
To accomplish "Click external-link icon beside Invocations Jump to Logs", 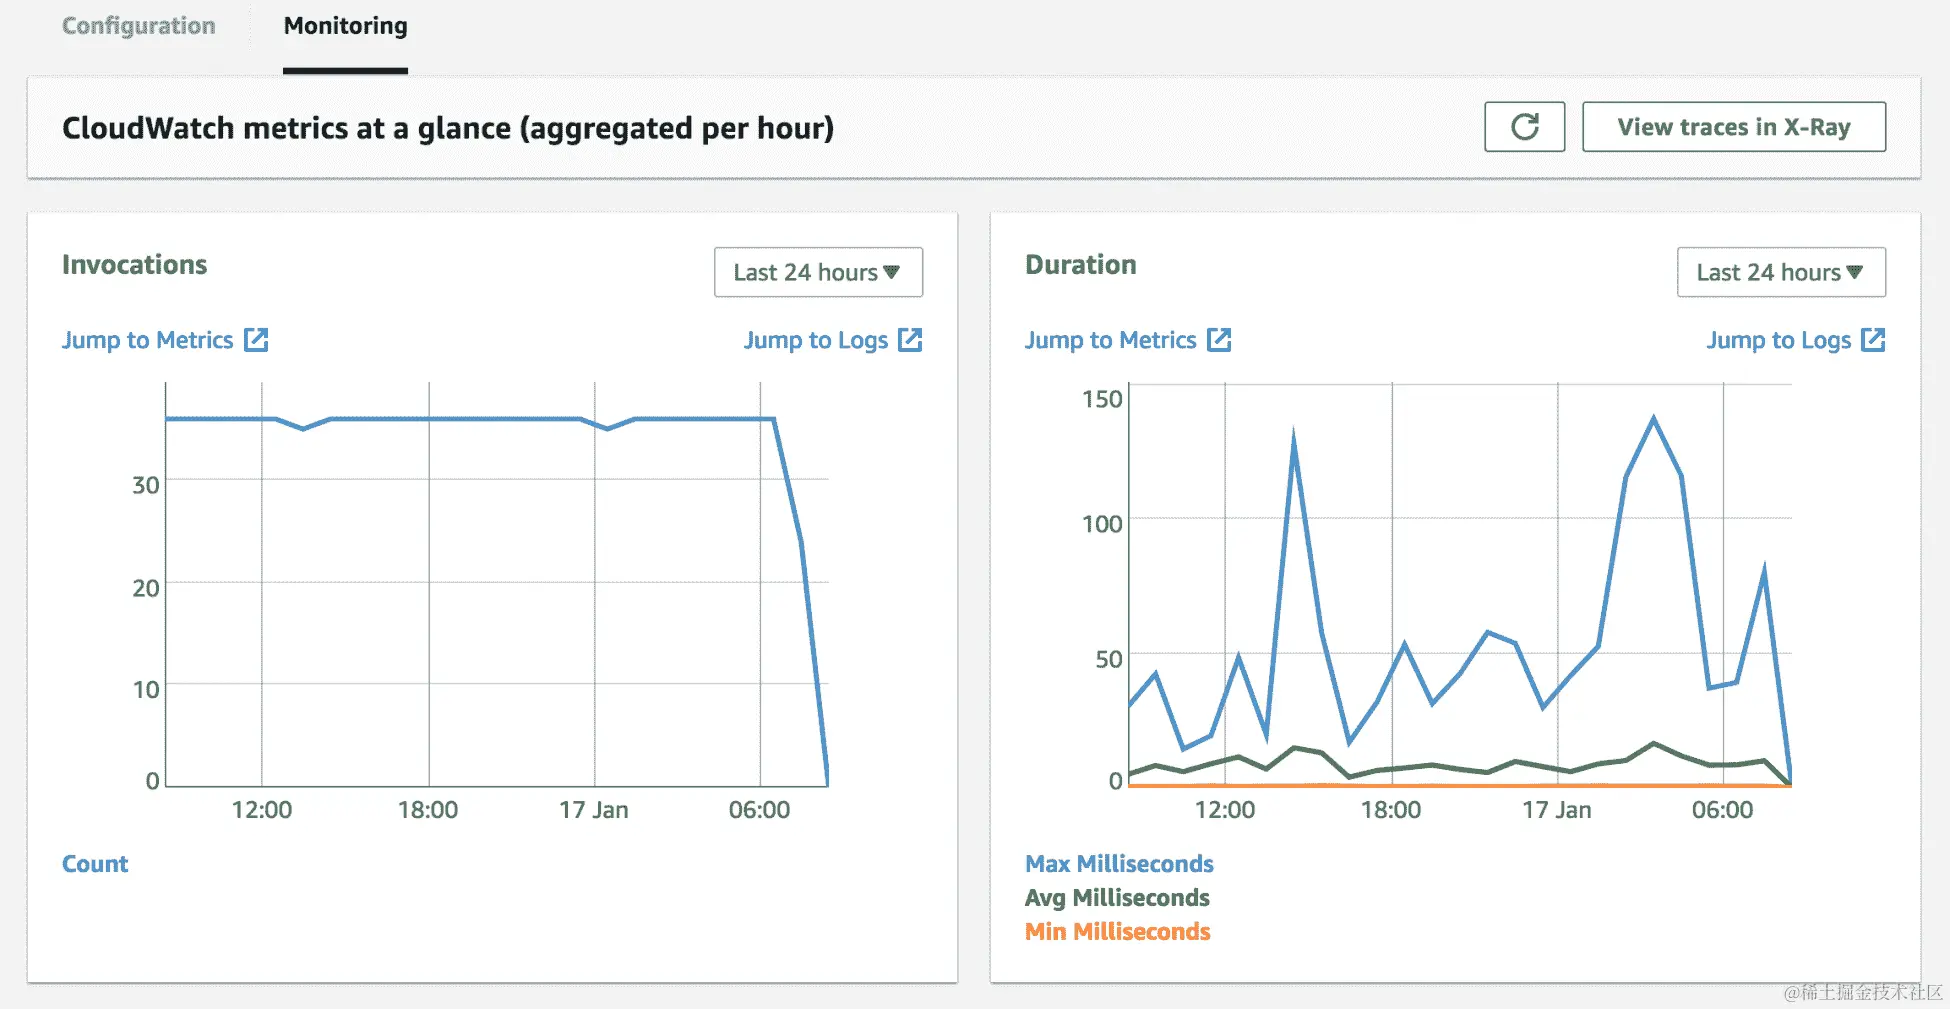I will coord(910,340).
